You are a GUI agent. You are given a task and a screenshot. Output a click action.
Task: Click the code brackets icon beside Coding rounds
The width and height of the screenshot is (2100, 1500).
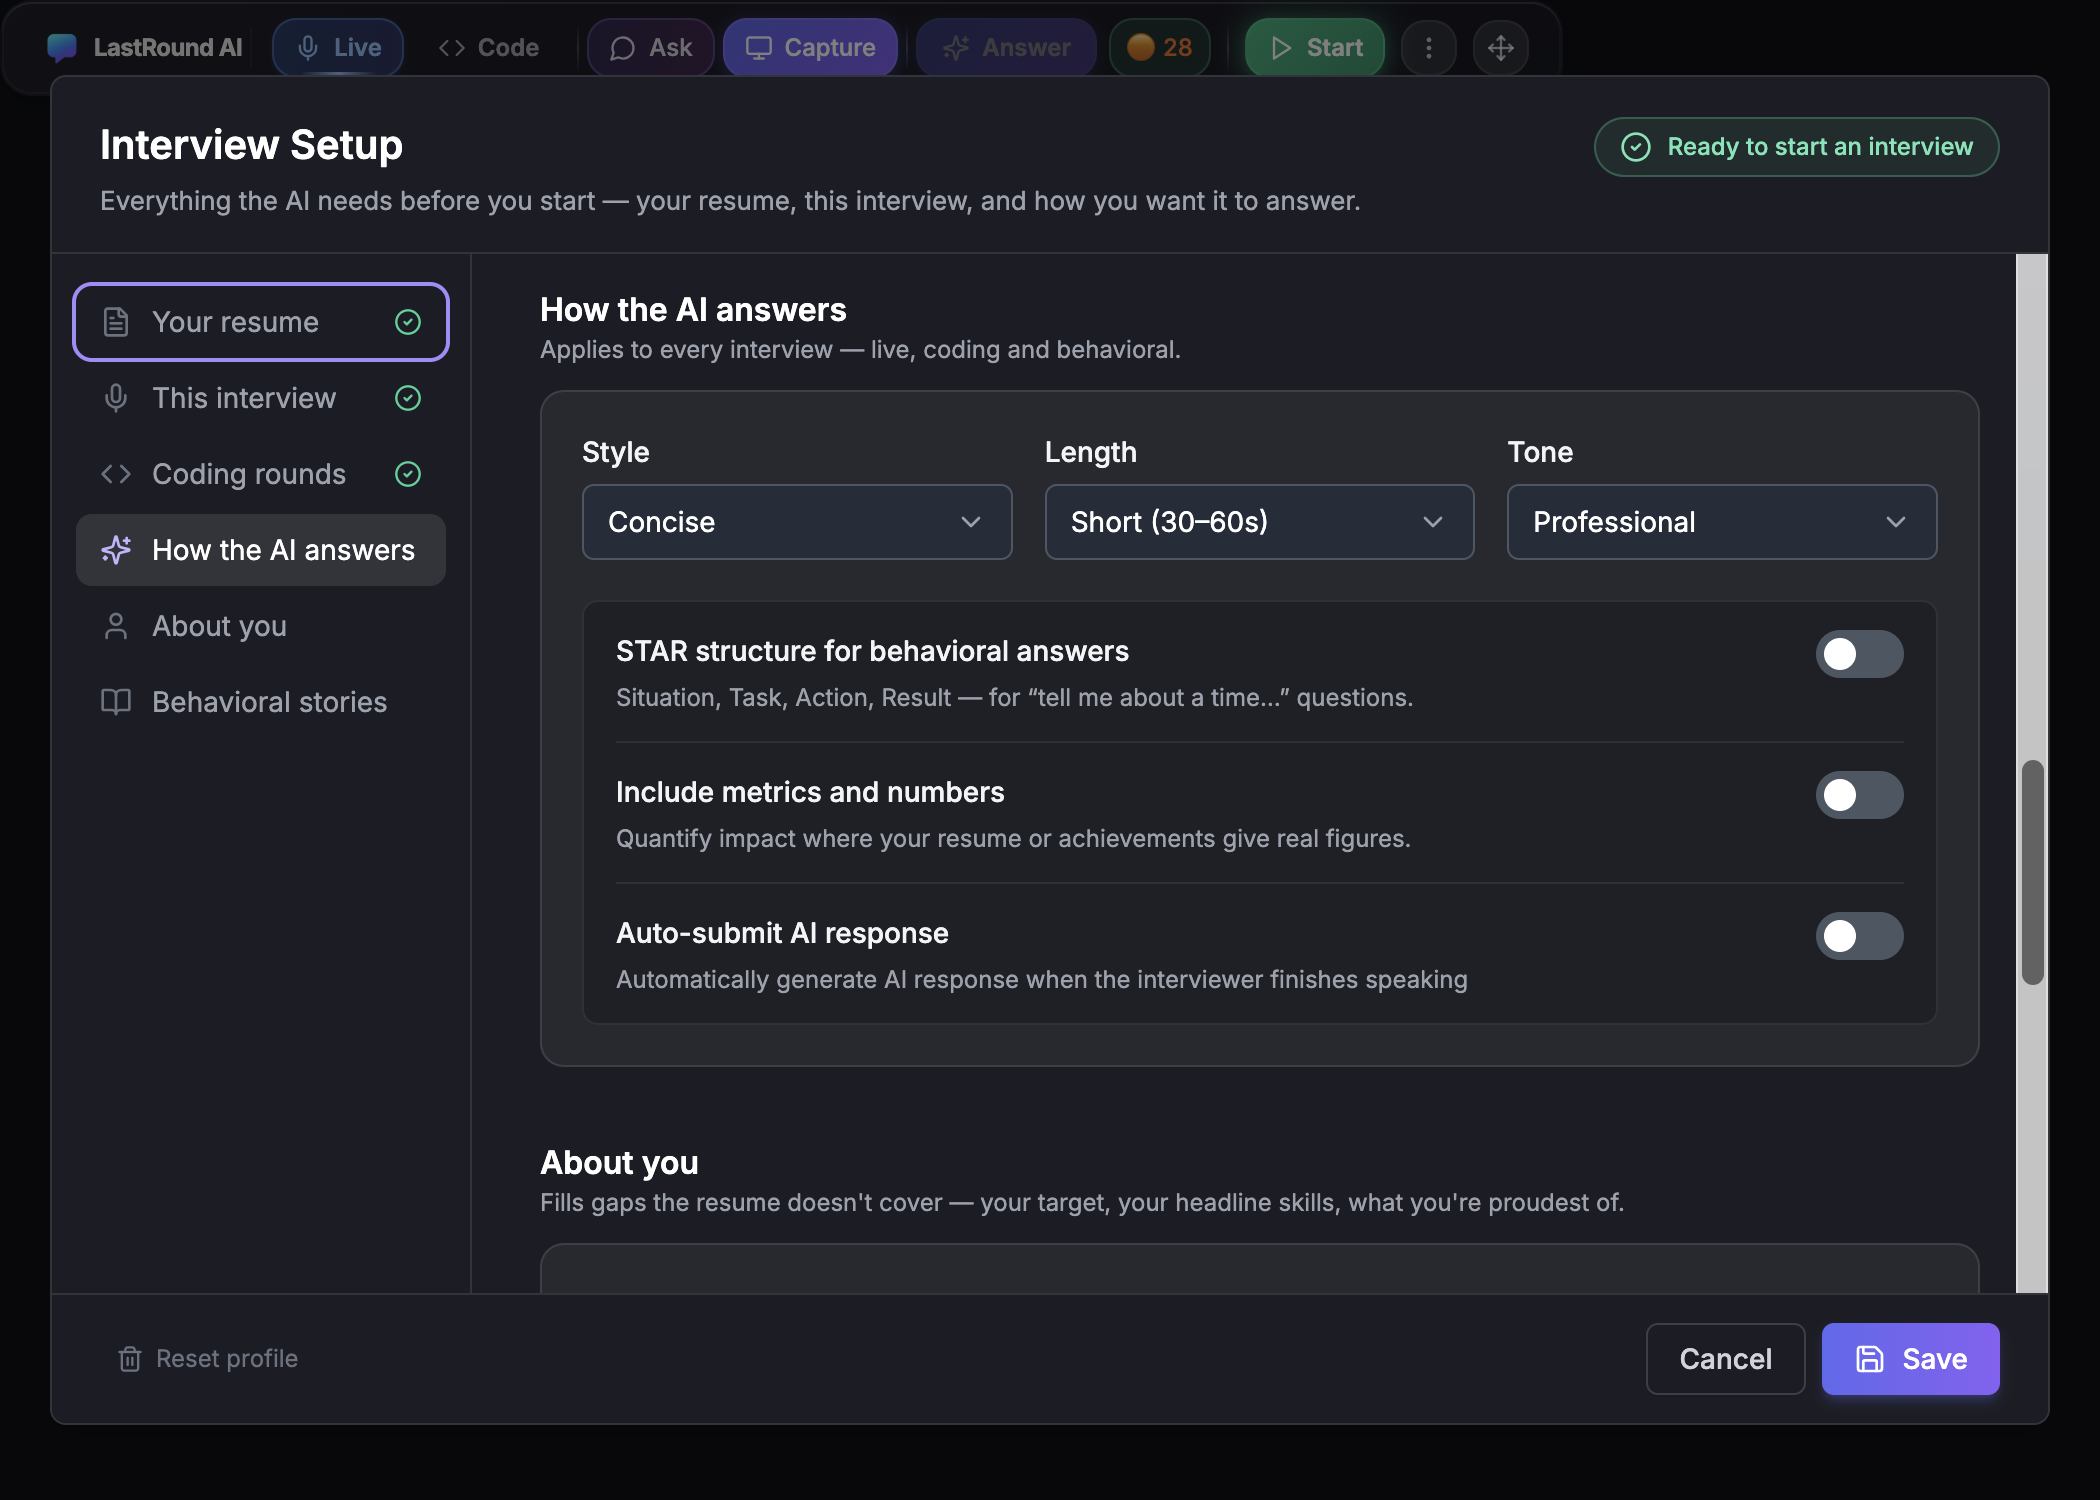coord(116,474)
